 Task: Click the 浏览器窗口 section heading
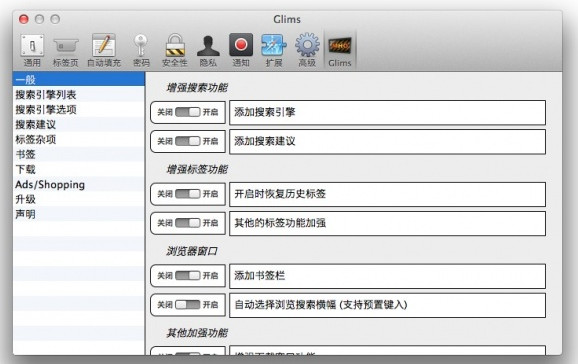[192, 252]
